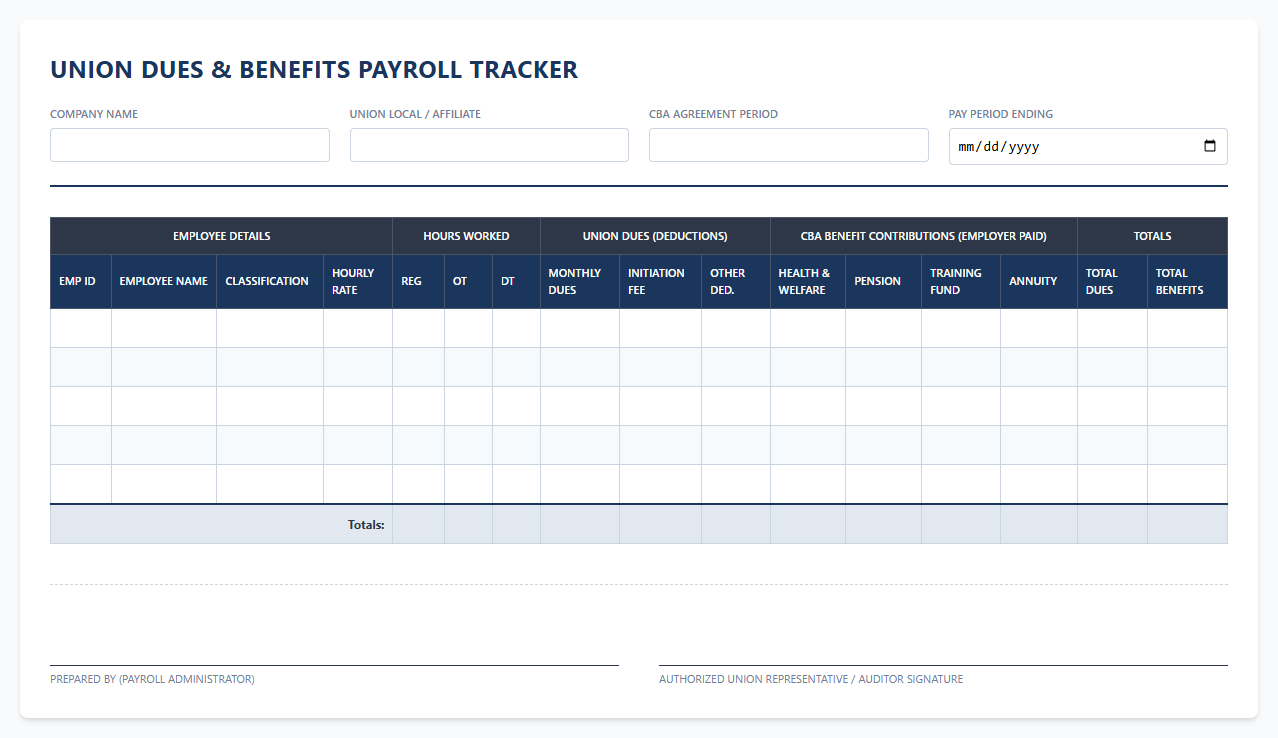Click the Authorized Union Representative signature label
The width and height of the screenshot is (1278, 738).
(811, 679)
